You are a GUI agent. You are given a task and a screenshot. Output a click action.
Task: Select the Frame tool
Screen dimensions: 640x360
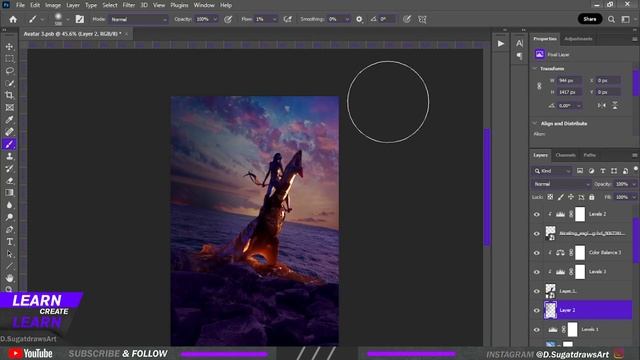[x=9, y=108]
